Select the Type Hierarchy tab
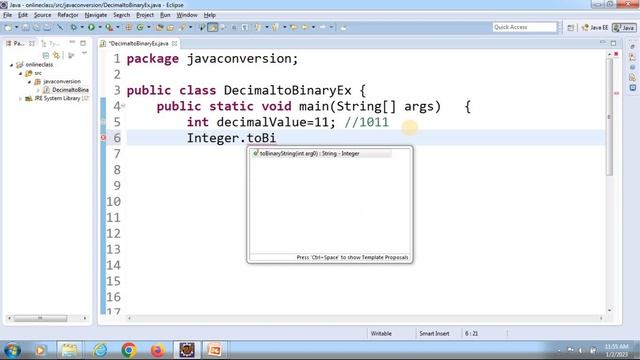Screen dimensions: 640x360 pos(51,43)
